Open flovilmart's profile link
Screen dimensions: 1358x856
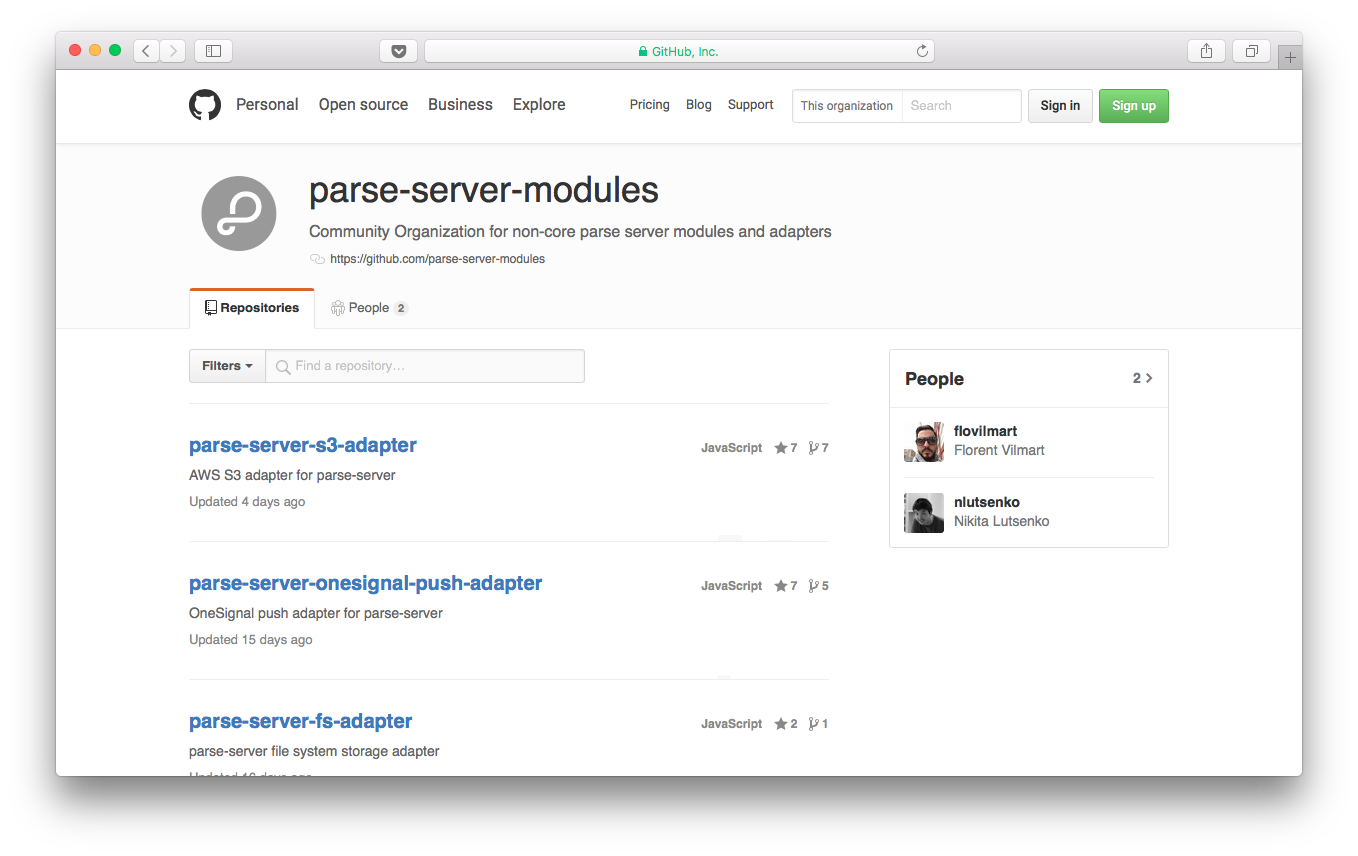[x=986, y=431]
